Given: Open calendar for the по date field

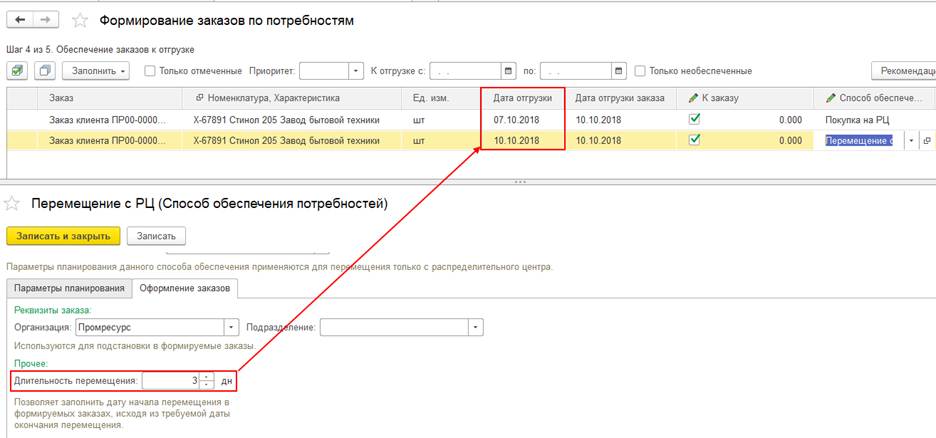Looking at the screenshot, I should 620,71.
